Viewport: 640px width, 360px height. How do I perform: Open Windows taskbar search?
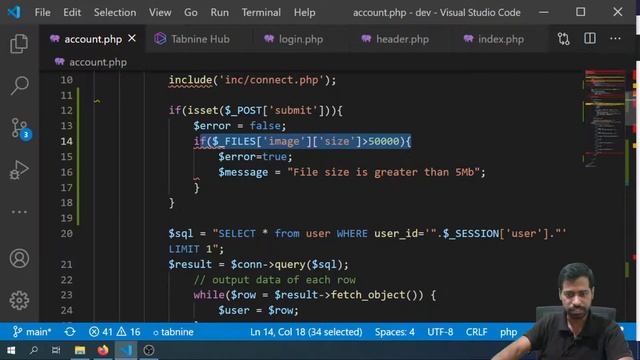point(33,350)
